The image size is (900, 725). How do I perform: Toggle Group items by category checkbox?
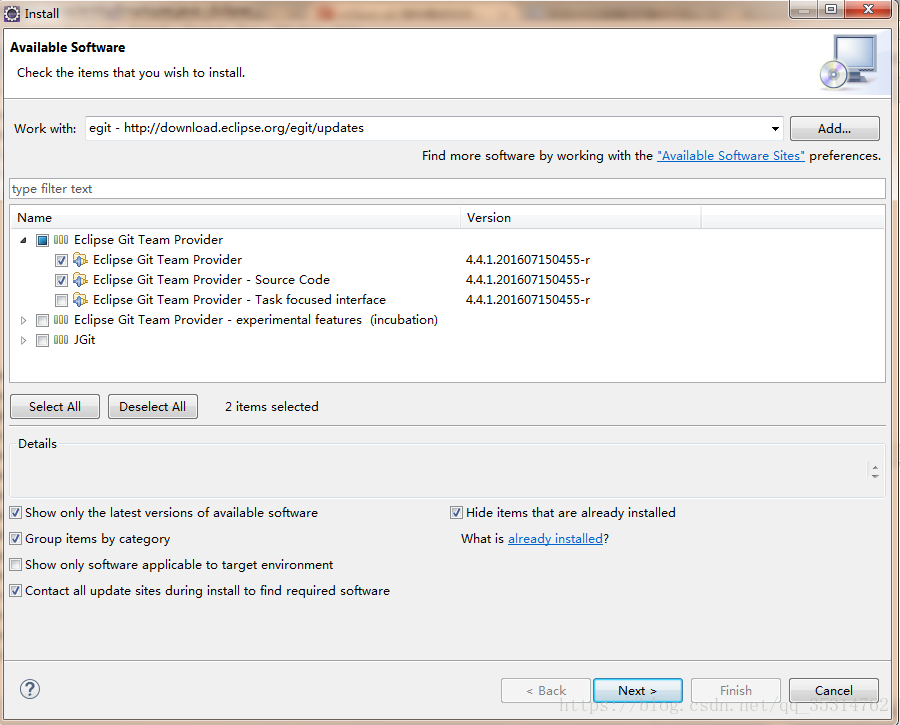[x=16, y=538]
